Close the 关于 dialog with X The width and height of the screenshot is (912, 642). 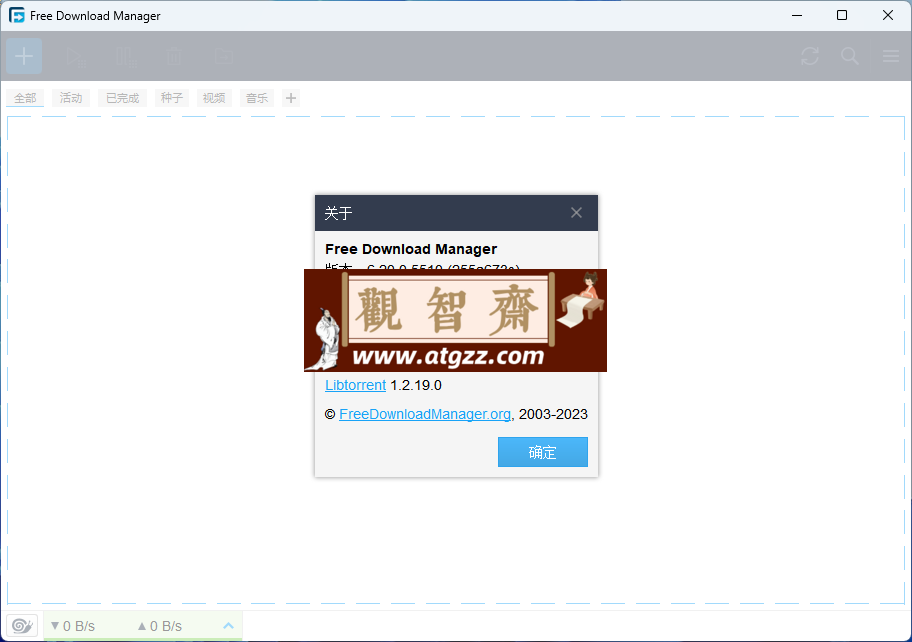(576, 213)
